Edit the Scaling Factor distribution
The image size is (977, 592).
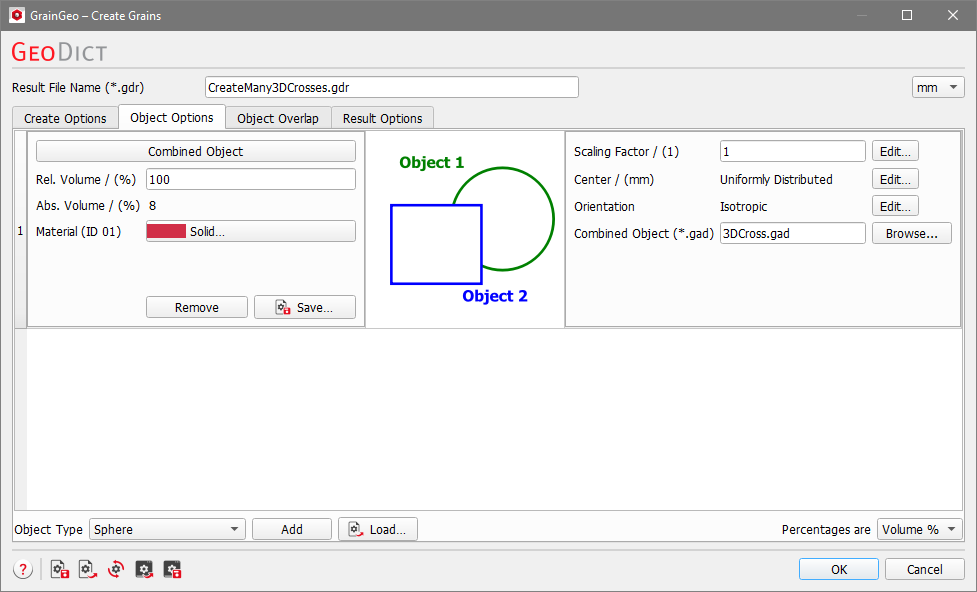point(895,151)
